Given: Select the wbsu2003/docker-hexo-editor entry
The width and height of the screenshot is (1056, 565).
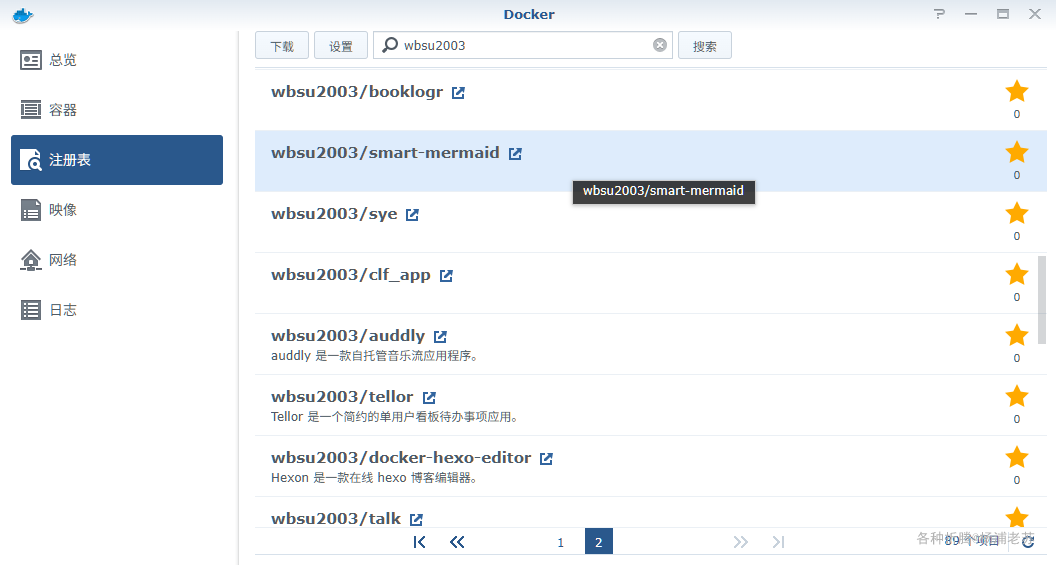Looking at the screenshot, I should tap(651, 466).
